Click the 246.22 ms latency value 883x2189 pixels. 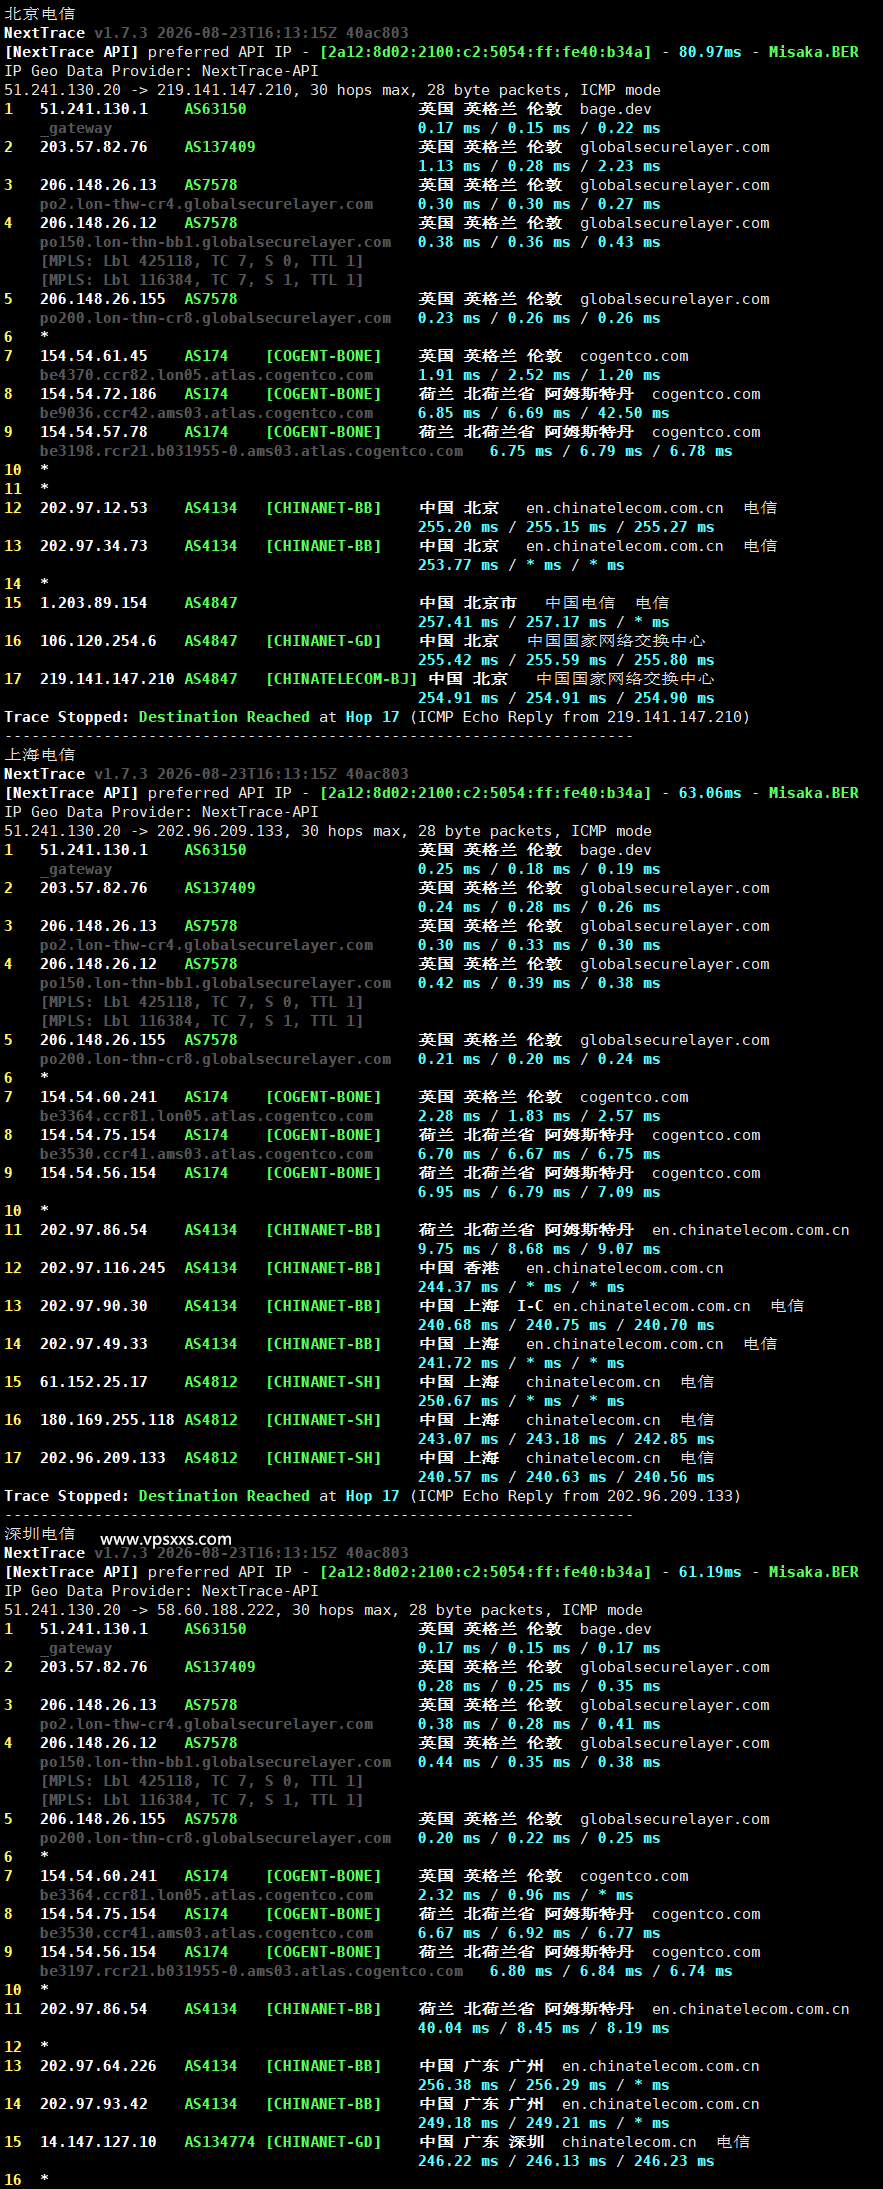458,2161
